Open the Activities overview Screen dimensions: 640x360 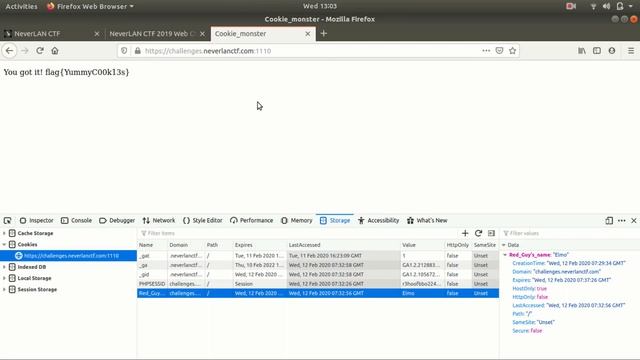tap(21, 6)
